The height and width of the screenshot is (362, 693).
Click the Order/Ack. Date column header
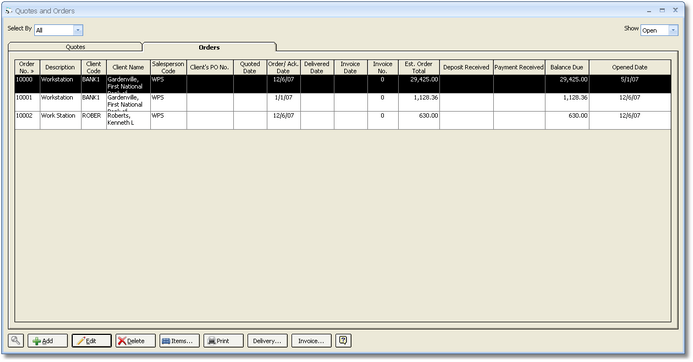coord(283,67)
